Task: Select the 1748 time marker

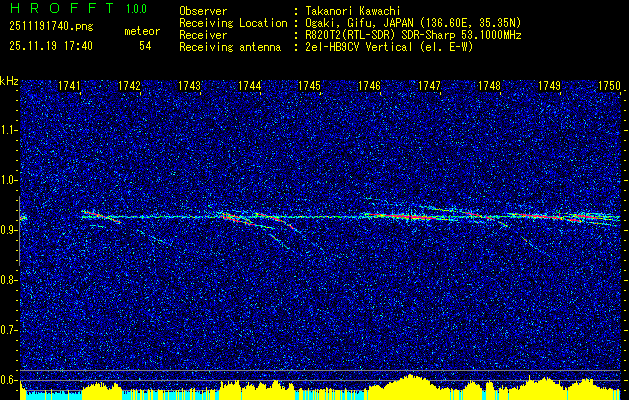Action: click(x=489, y=86)
